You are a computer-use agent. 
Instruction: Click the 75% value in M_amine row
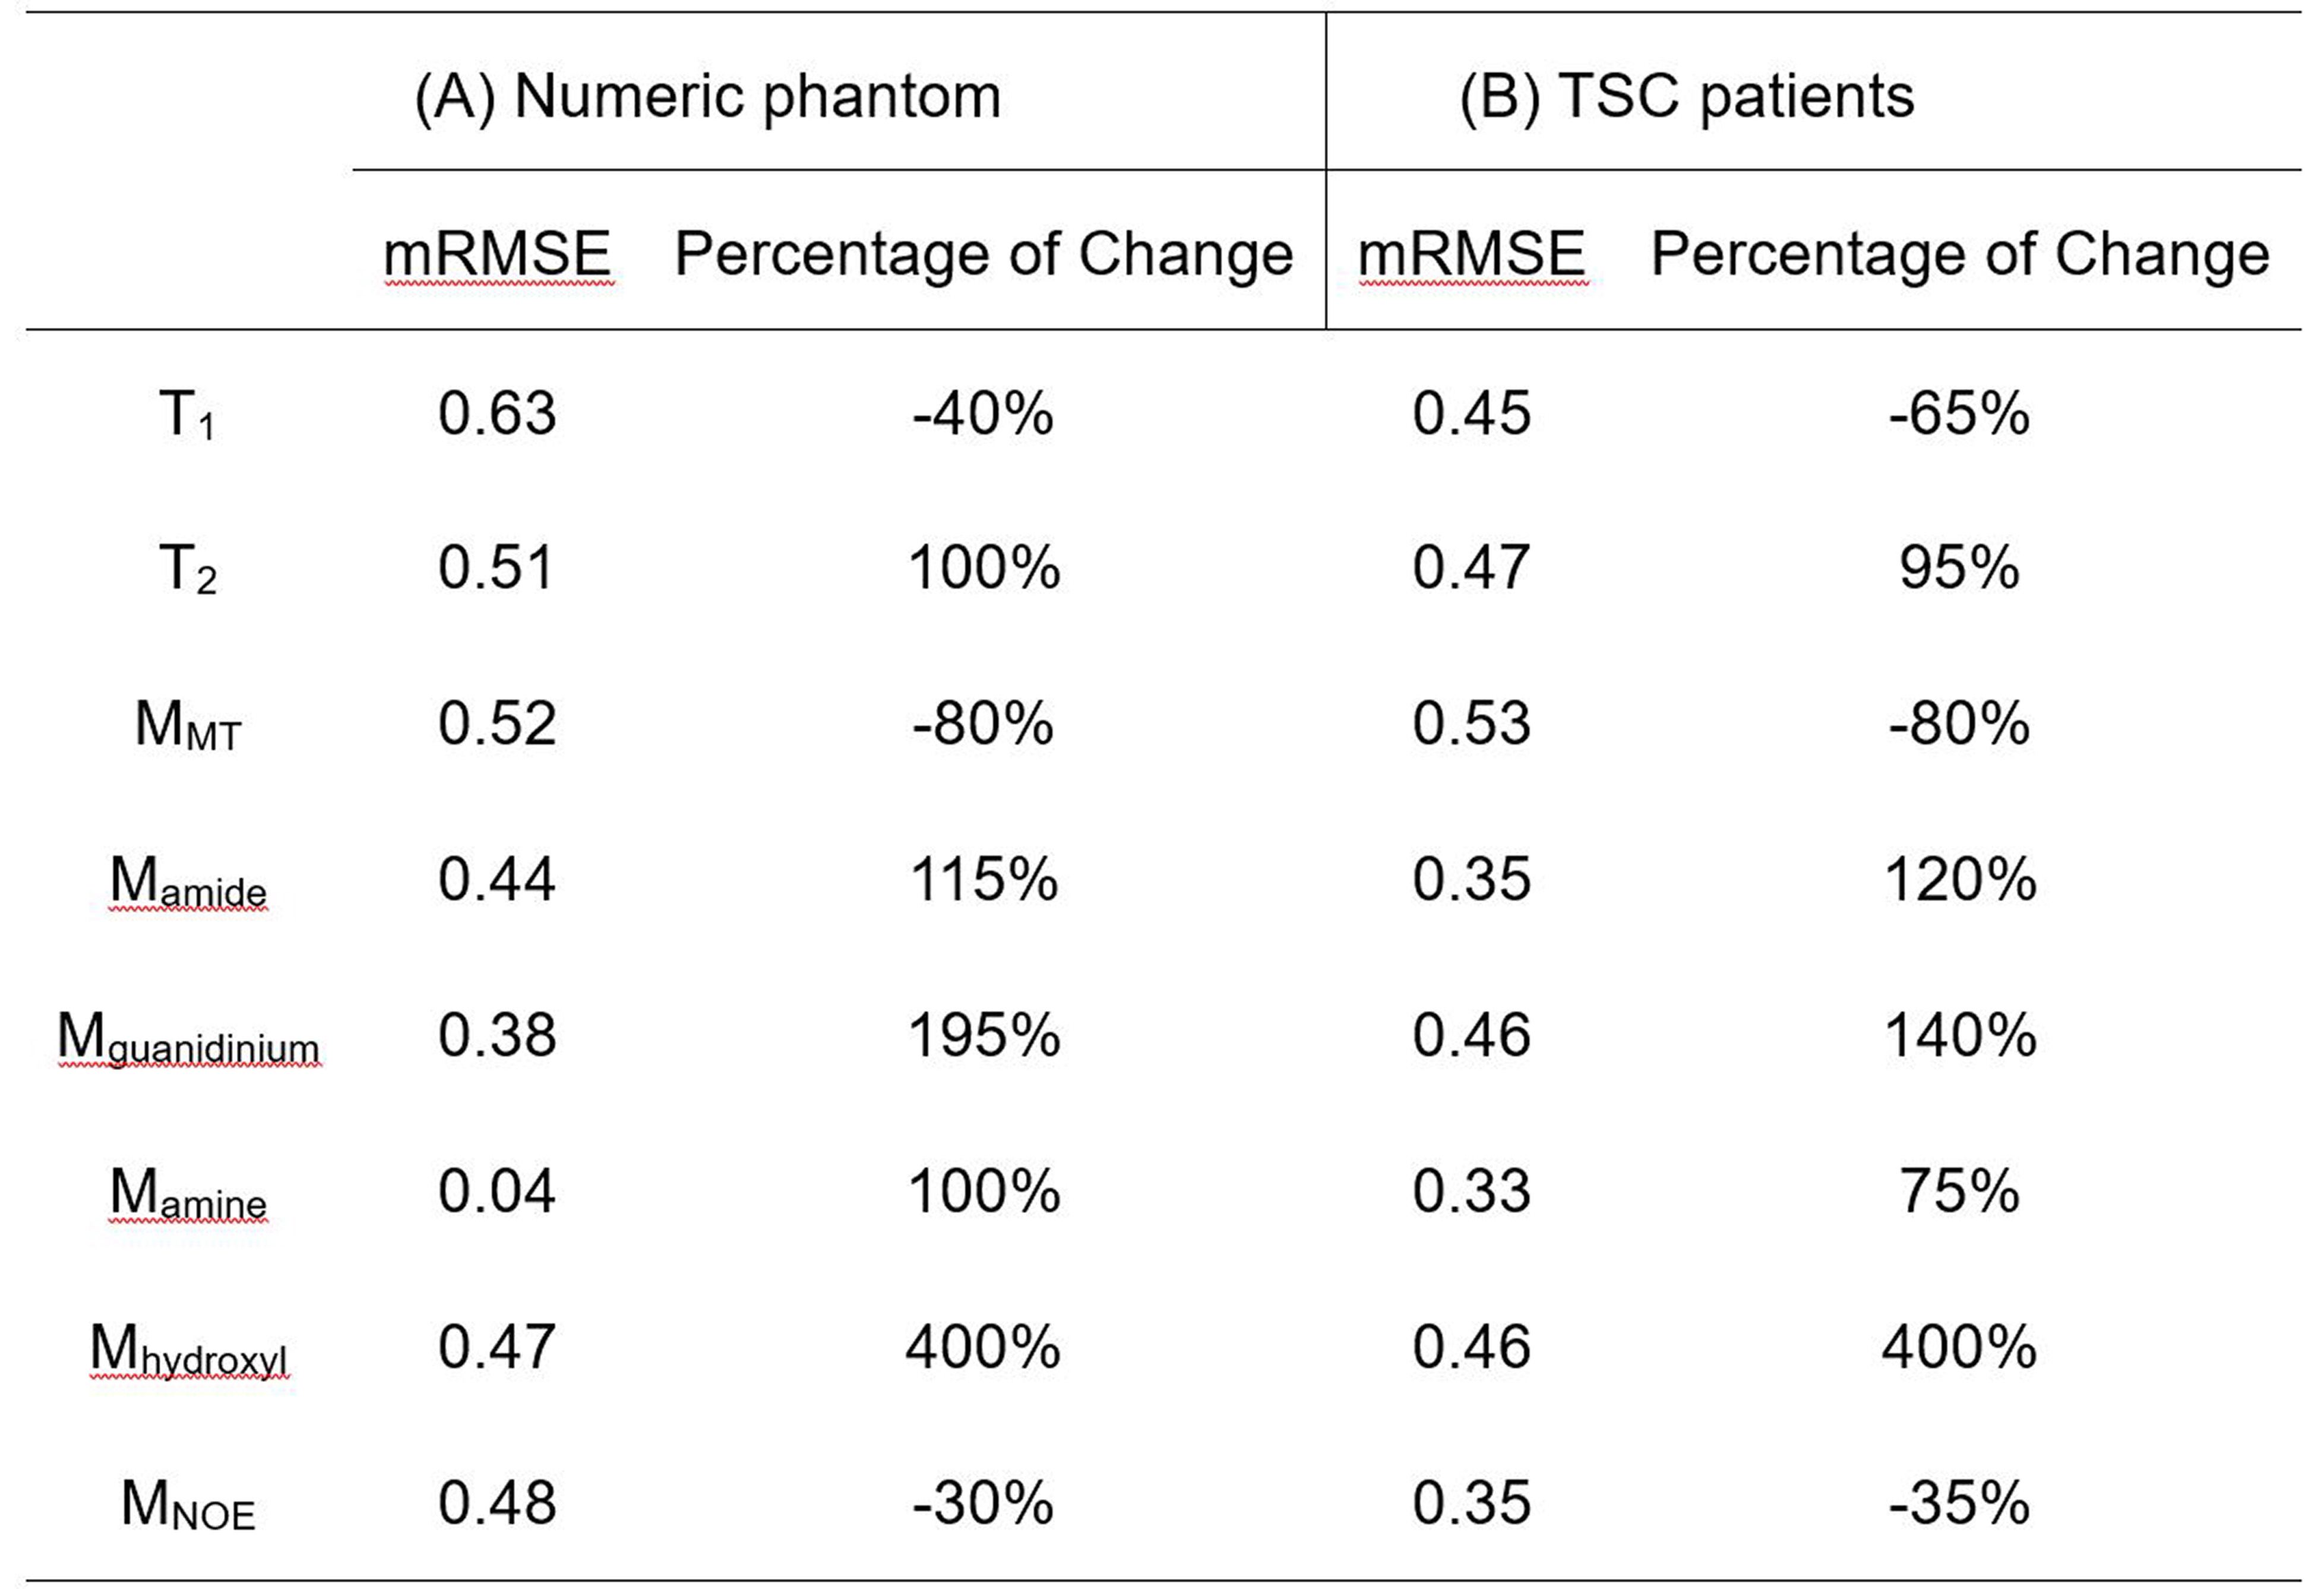[x=1958, y=1191]
